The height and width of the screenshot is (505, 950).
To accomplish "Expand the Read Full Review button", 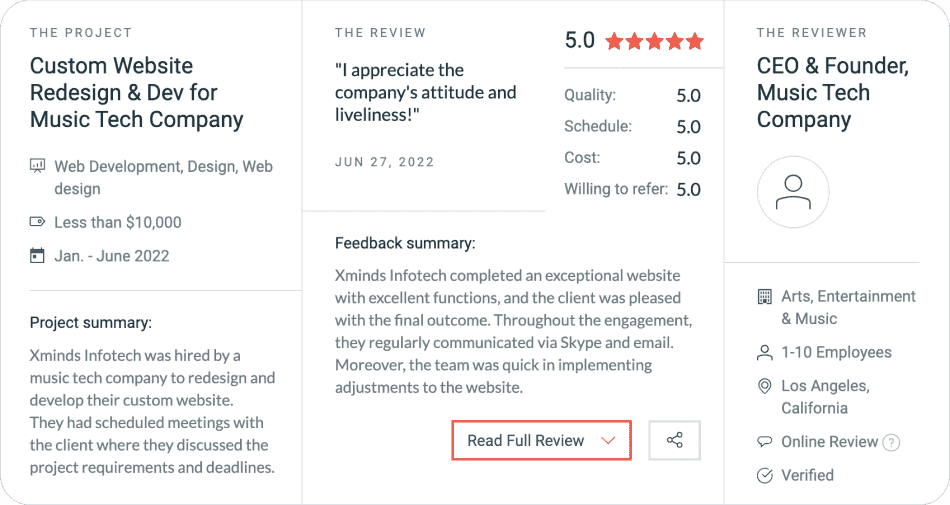I will (540, 440).
